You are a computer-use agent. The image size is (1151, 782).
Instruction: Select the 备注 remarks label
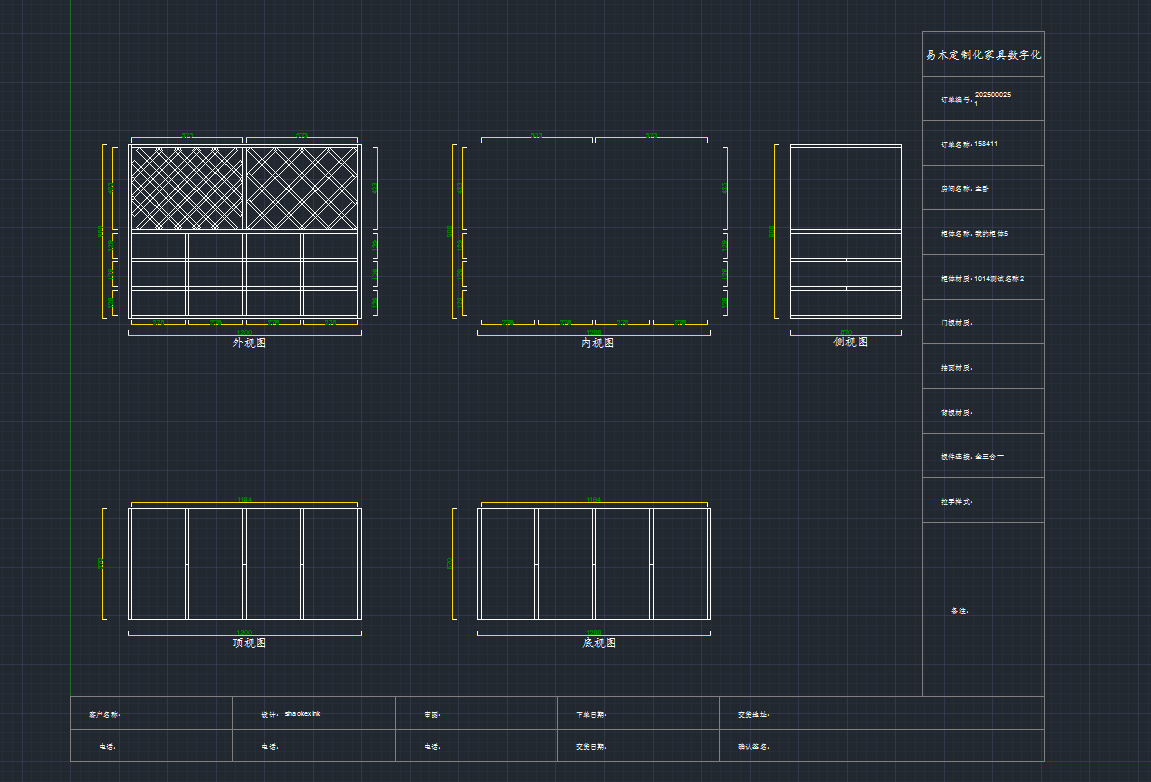pyautogui.click(x=959, y=611)
